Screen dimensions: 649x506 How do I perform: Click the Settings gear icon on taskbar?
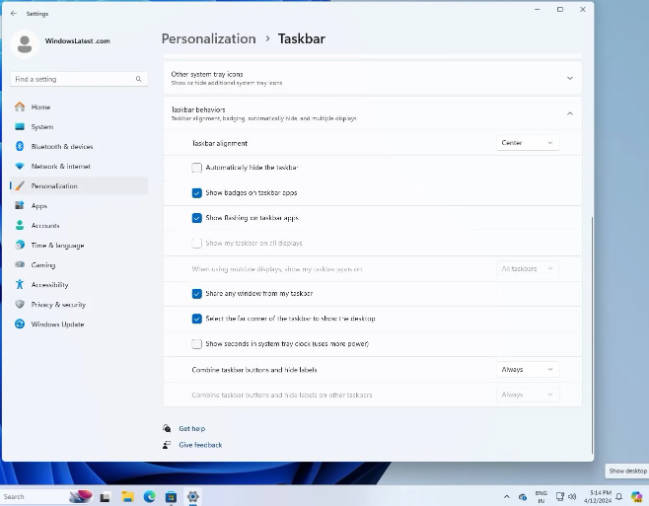coord(193,496)
